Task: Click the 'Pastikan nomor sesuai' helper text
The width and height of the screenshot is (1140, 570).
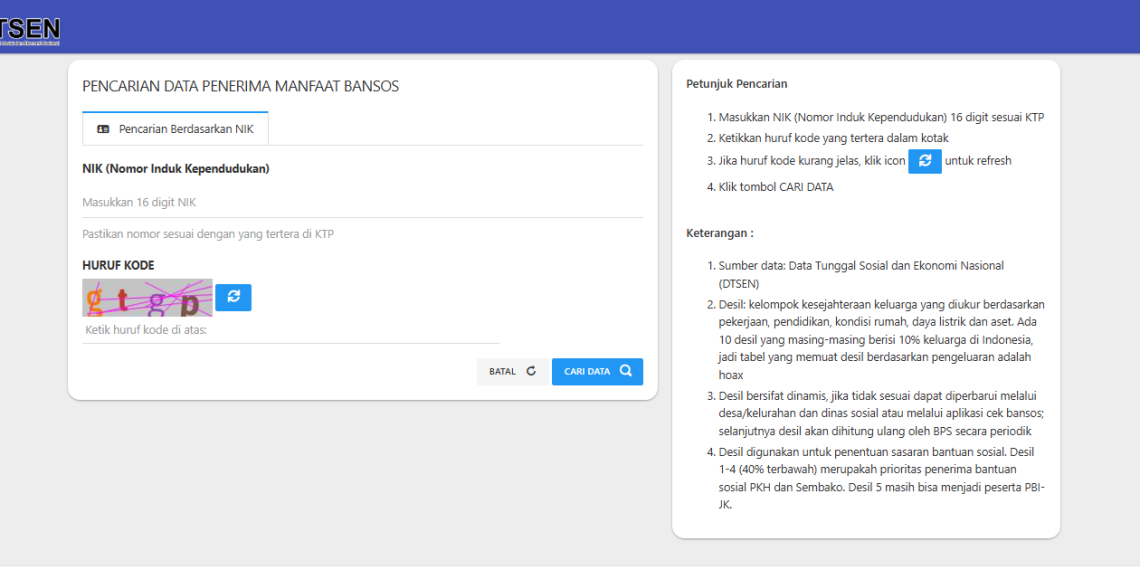Action: [208, 234]
